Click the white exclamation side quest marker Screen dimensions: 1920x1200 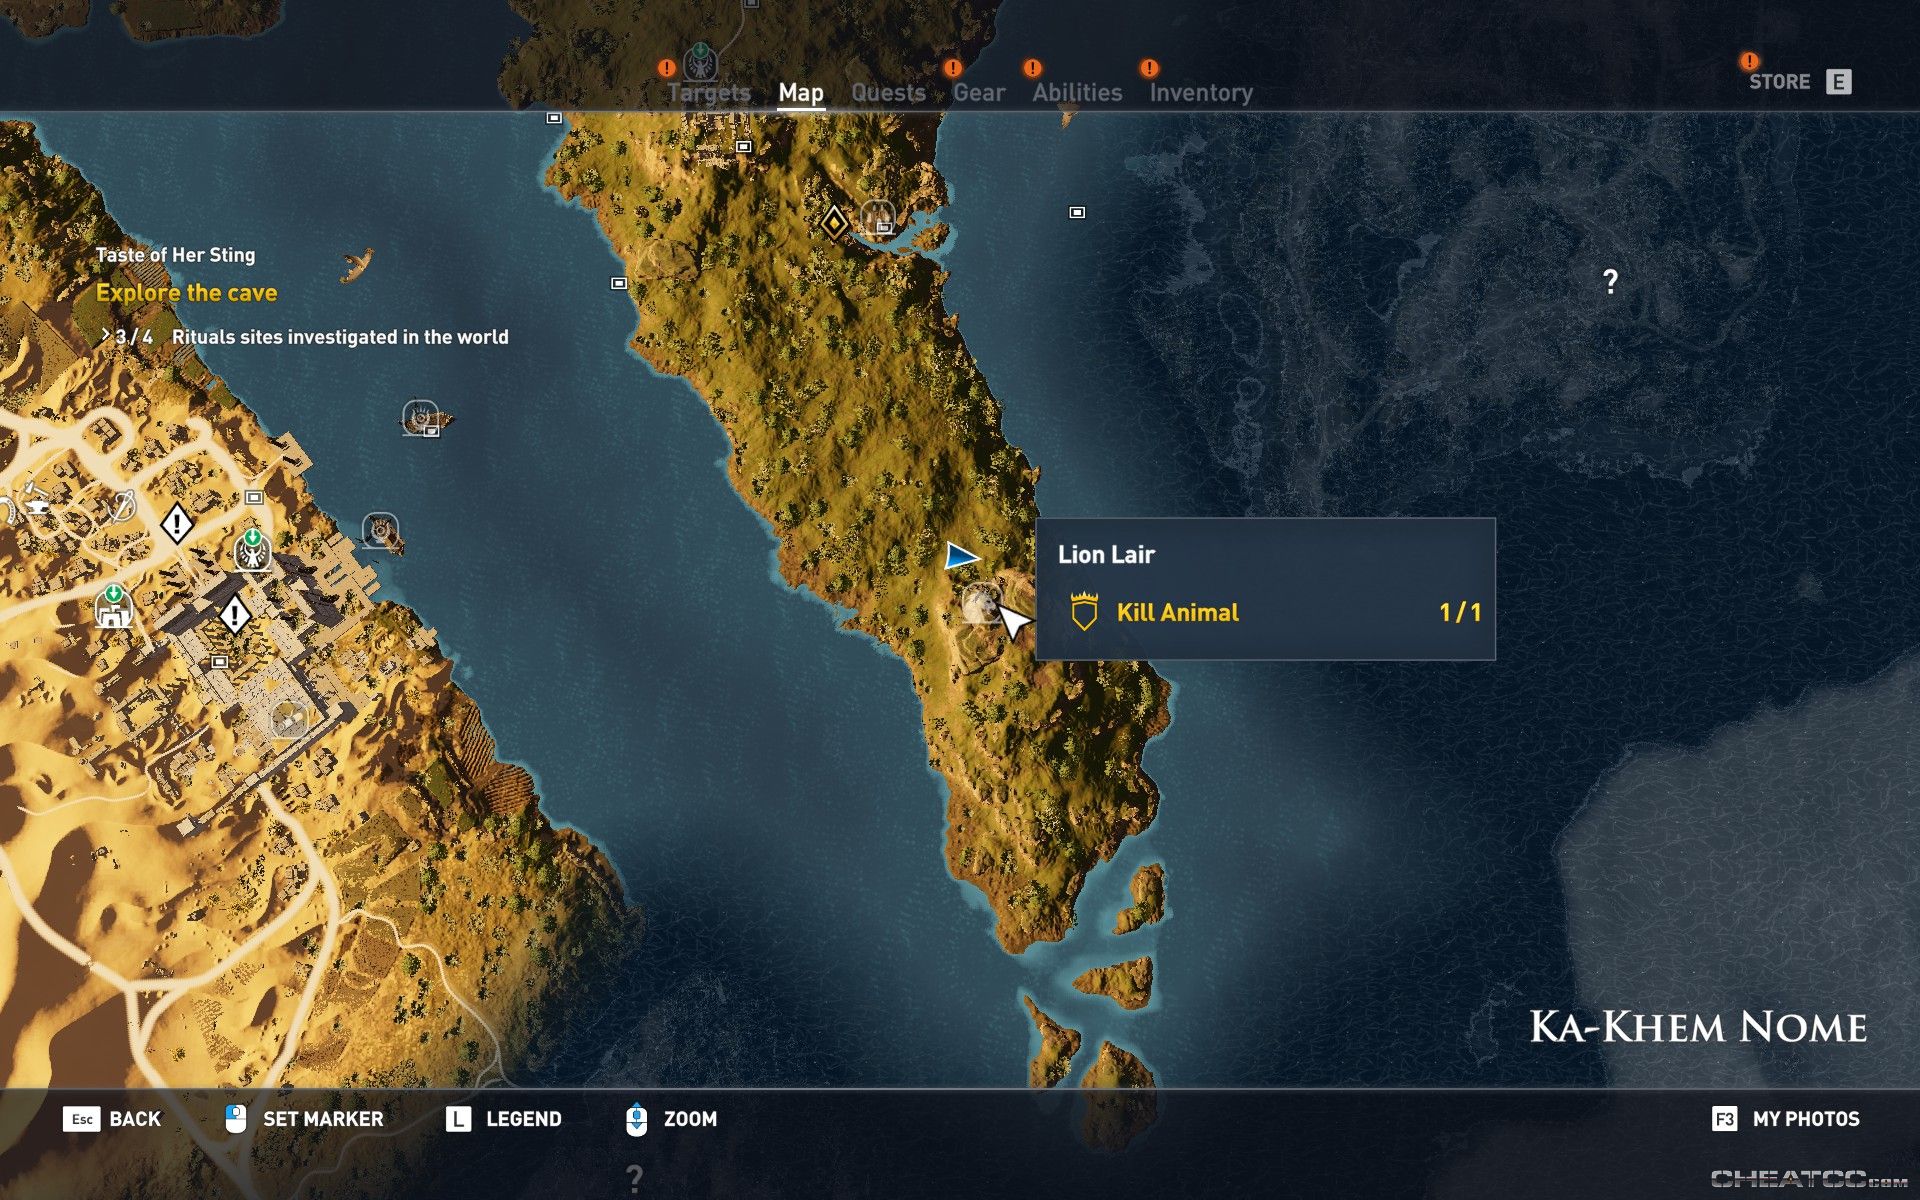click(177, 523)
